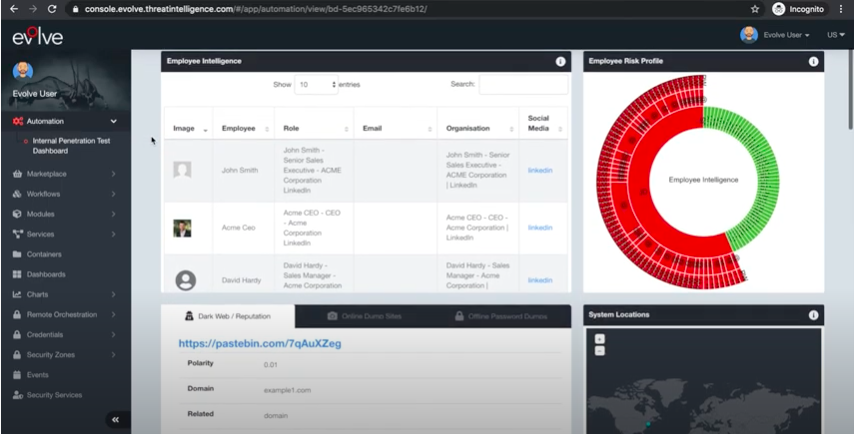Viewport: 854px width, 434px height.
Task: Open the Show entries count selector
Action: [x=316, y=84]
